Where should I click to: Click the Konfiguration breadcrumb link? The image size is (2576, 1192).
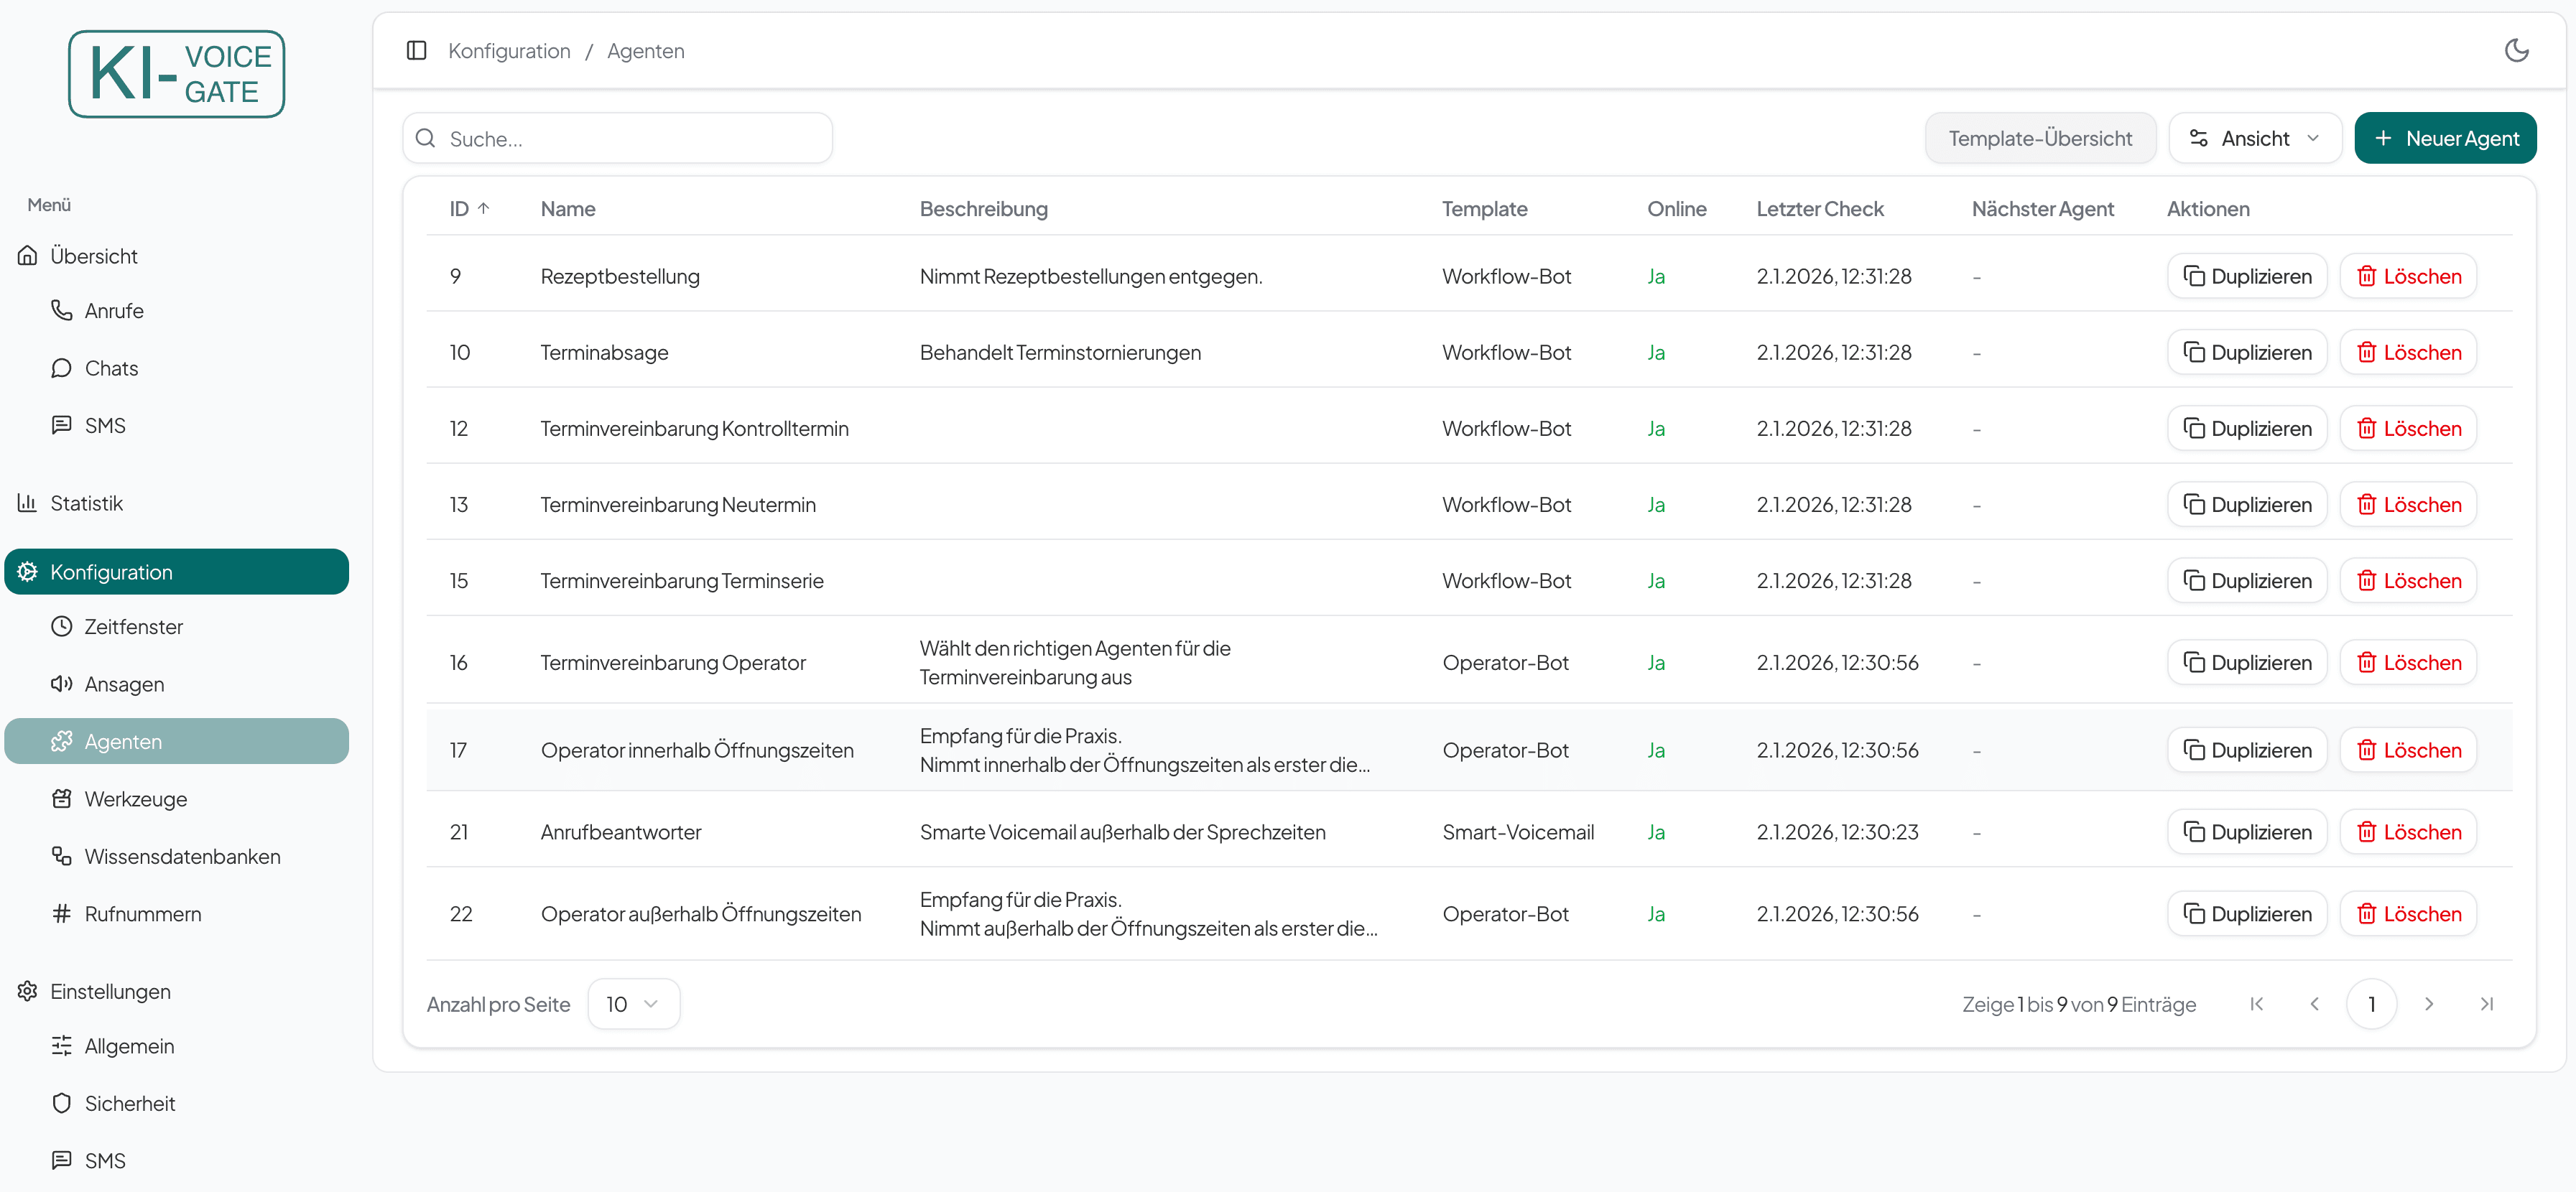(x=509, y=51)
